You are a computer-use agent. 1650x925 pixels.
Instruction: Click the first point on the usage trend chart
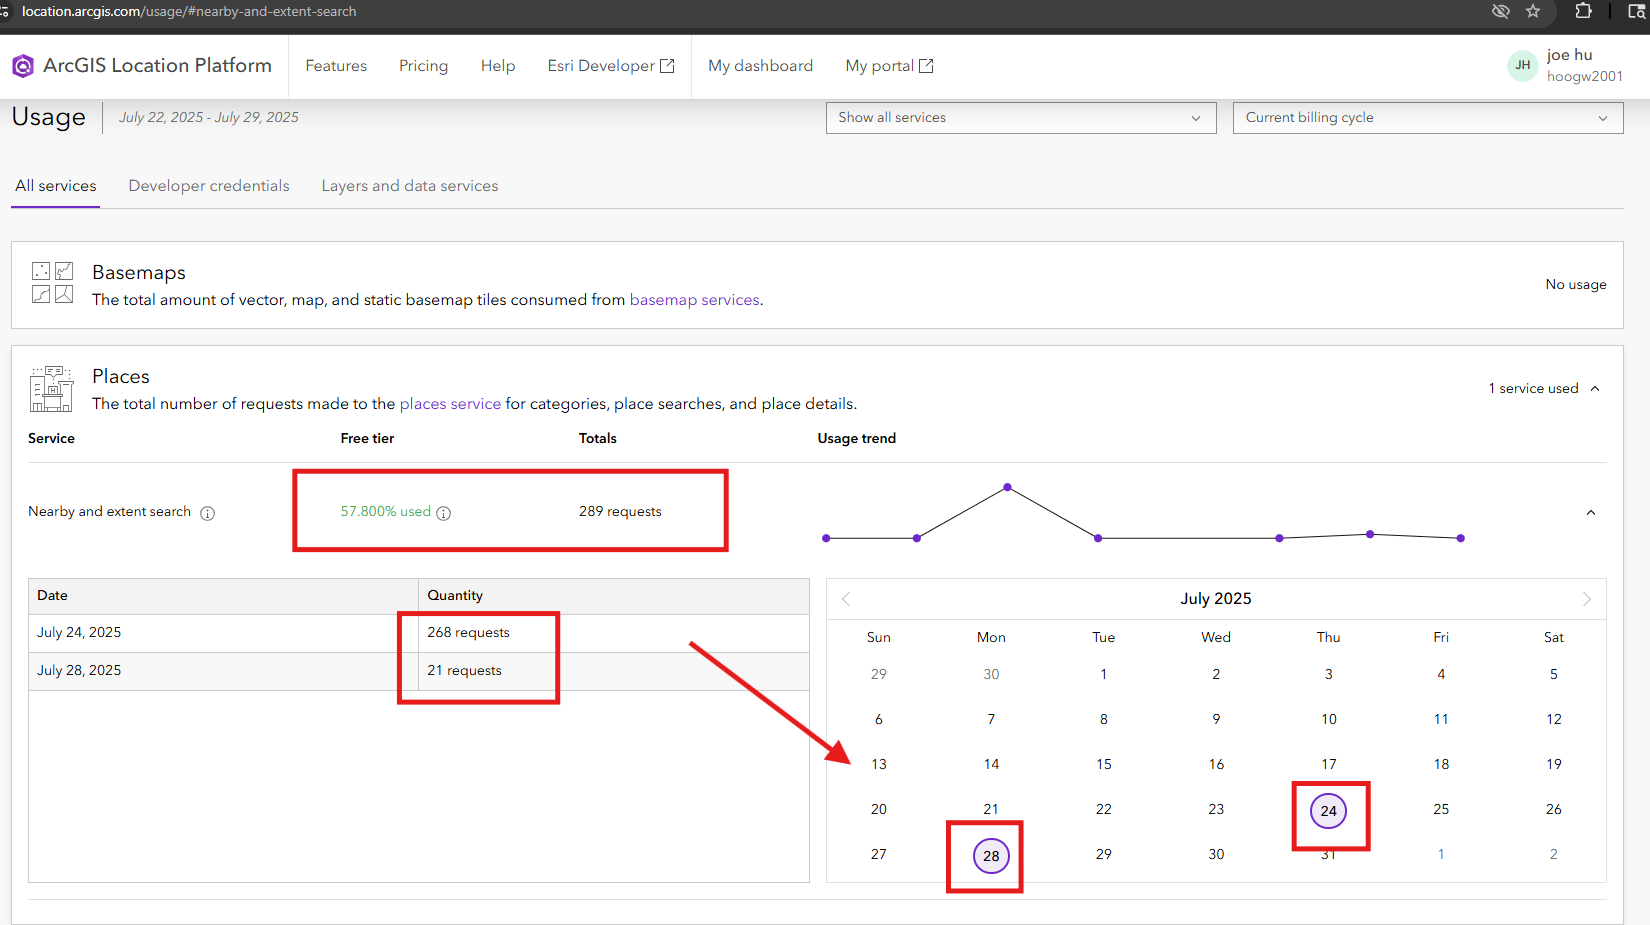tap(826, 538)
